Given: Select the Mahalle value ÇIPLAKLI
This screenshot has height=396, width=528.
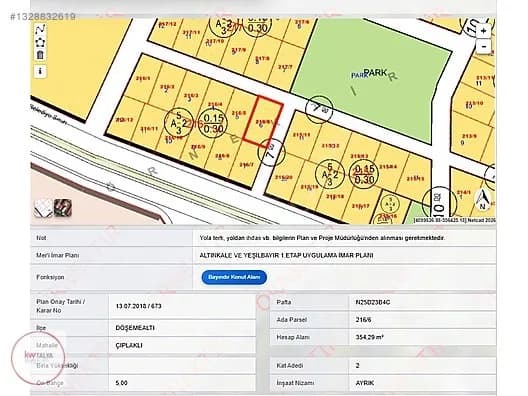Looking at the screenshot, I should [x=129, y=345].
